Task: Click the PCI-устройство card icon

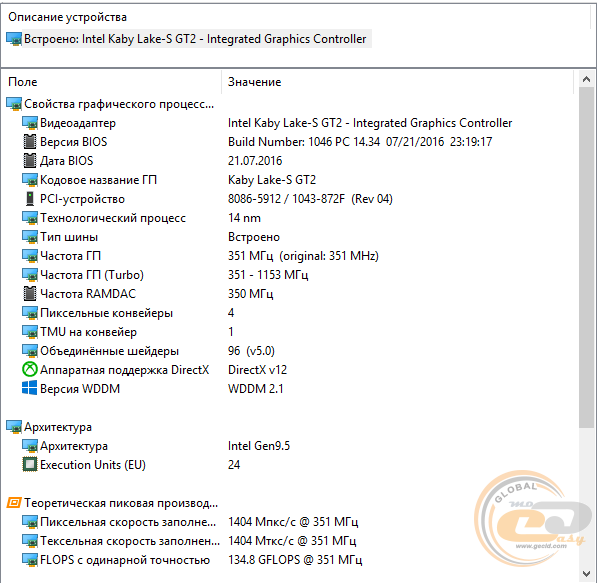Action: tap(30, 199)
